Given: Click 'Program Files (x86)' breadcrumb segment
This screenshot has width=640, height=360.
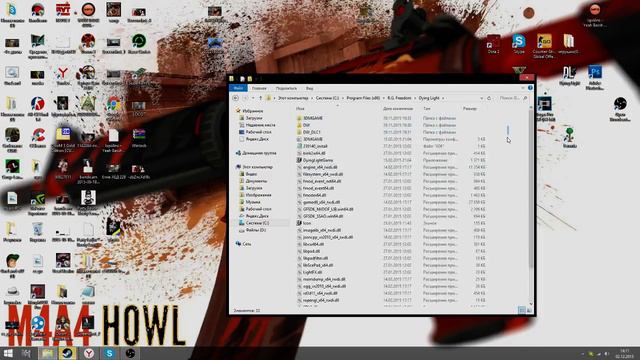Looking at the screenshot, I should click(x=363, y=98).
